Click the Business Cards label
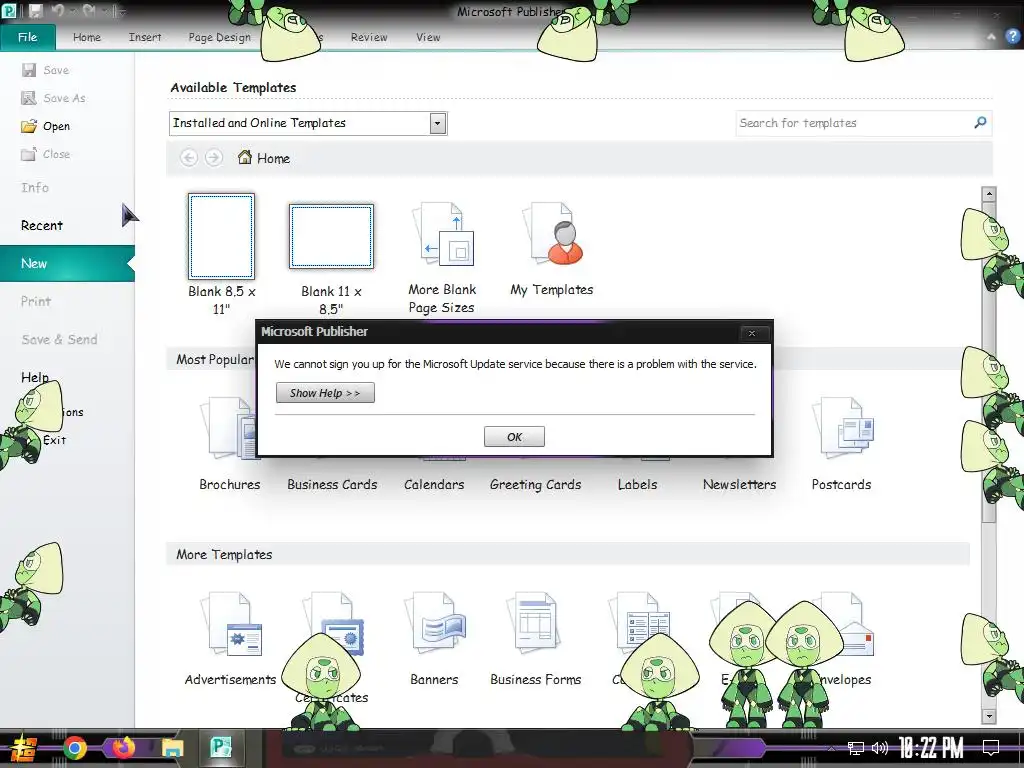 click(332, 485)
